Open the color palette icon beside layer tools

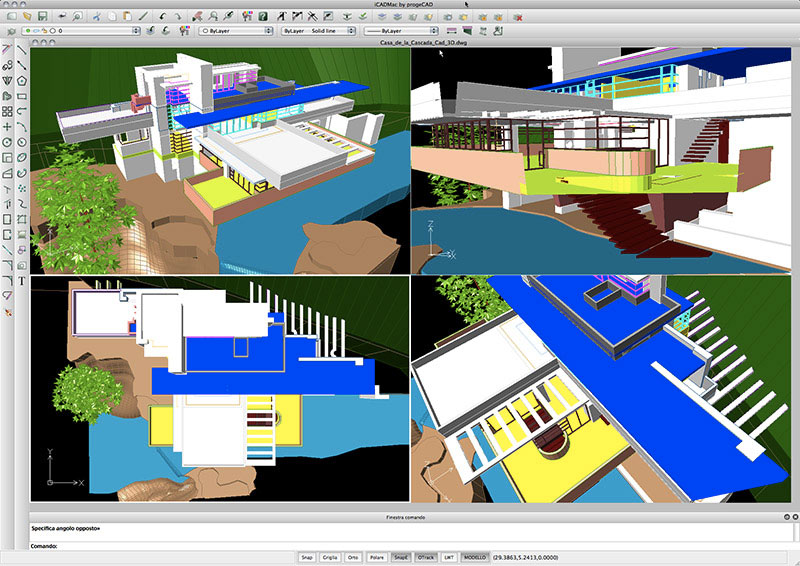point(184,31)
